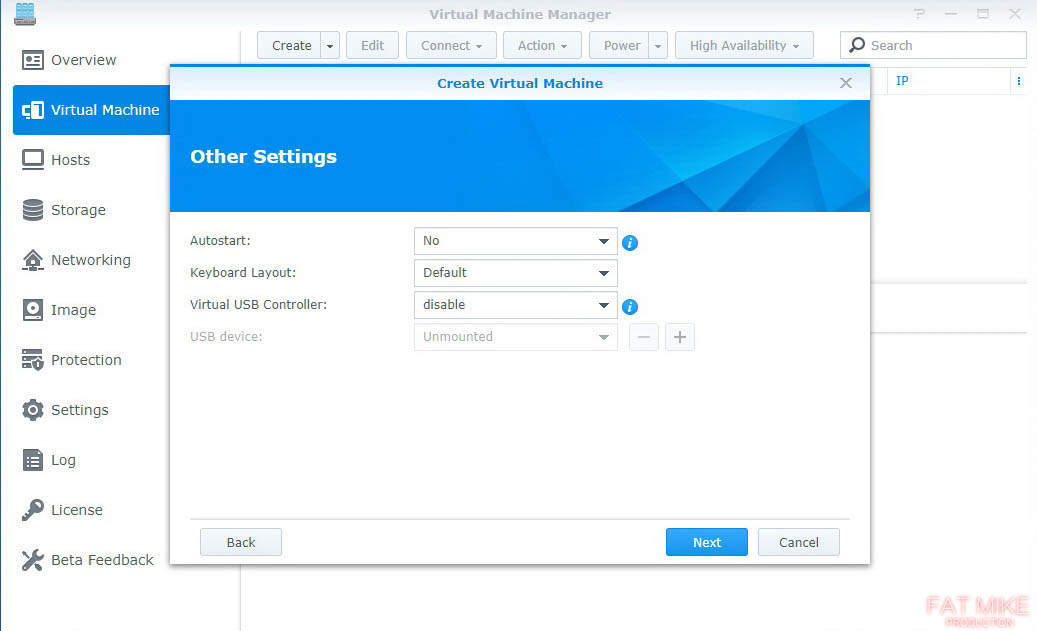The image size is (1037, 631).
Task: Open the Action dropdown menu
Action: (x=542, y=46)
